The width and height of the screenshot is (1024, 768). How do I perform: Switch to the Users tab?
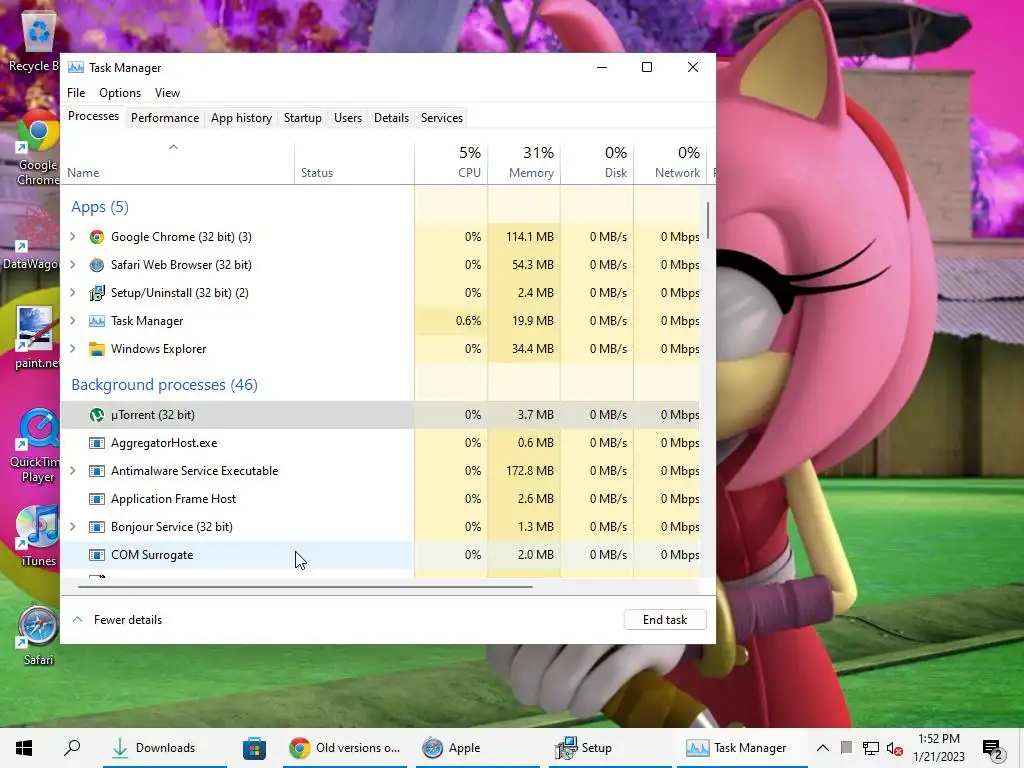(348, 118)
